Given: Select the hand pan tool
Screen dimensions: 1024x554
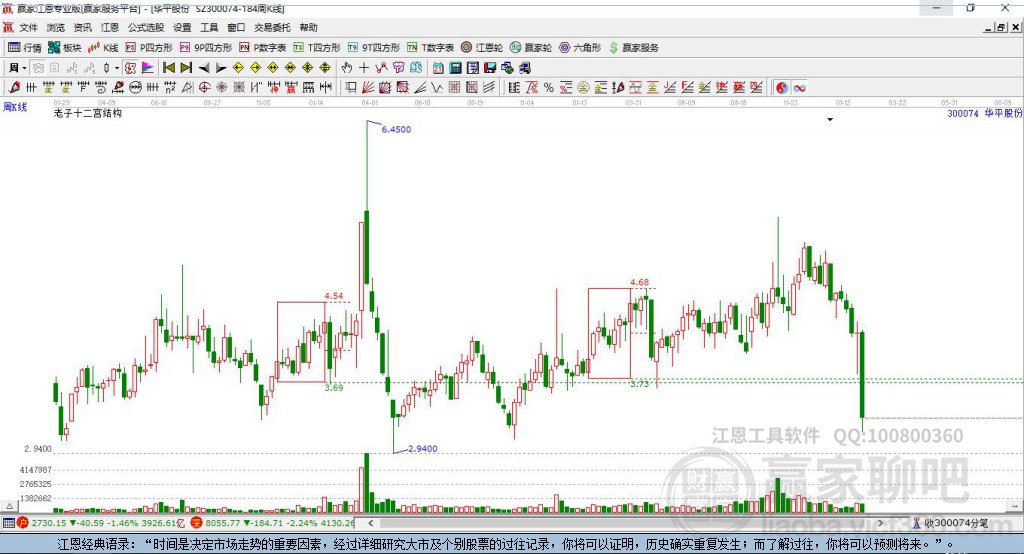Looking at the screenshot, I should [346, 68].
